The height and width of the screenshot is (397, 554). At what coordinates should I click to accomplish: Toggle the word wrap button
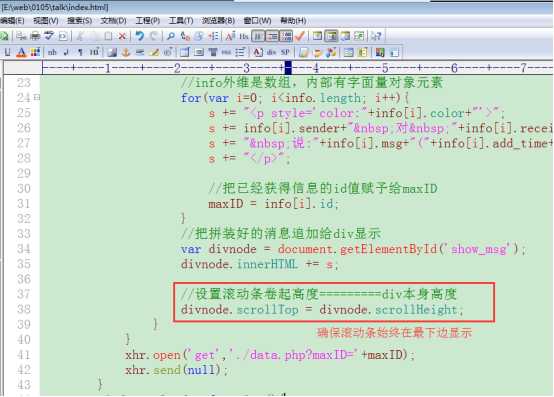[x=258, y=36]
